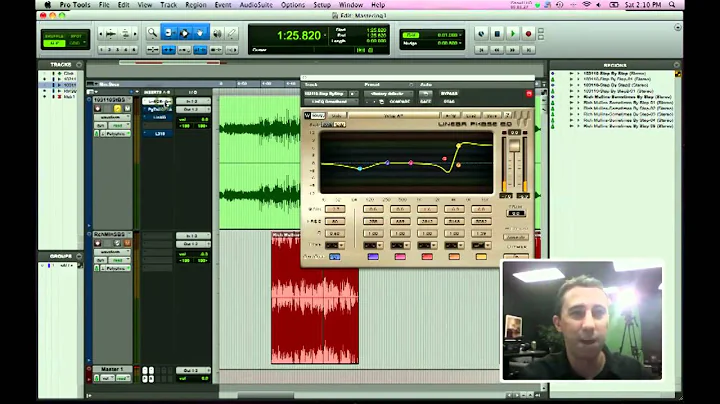Open the plugin track selector dropdown
Screen dimensions: 720x404
(x=326, y=94)
